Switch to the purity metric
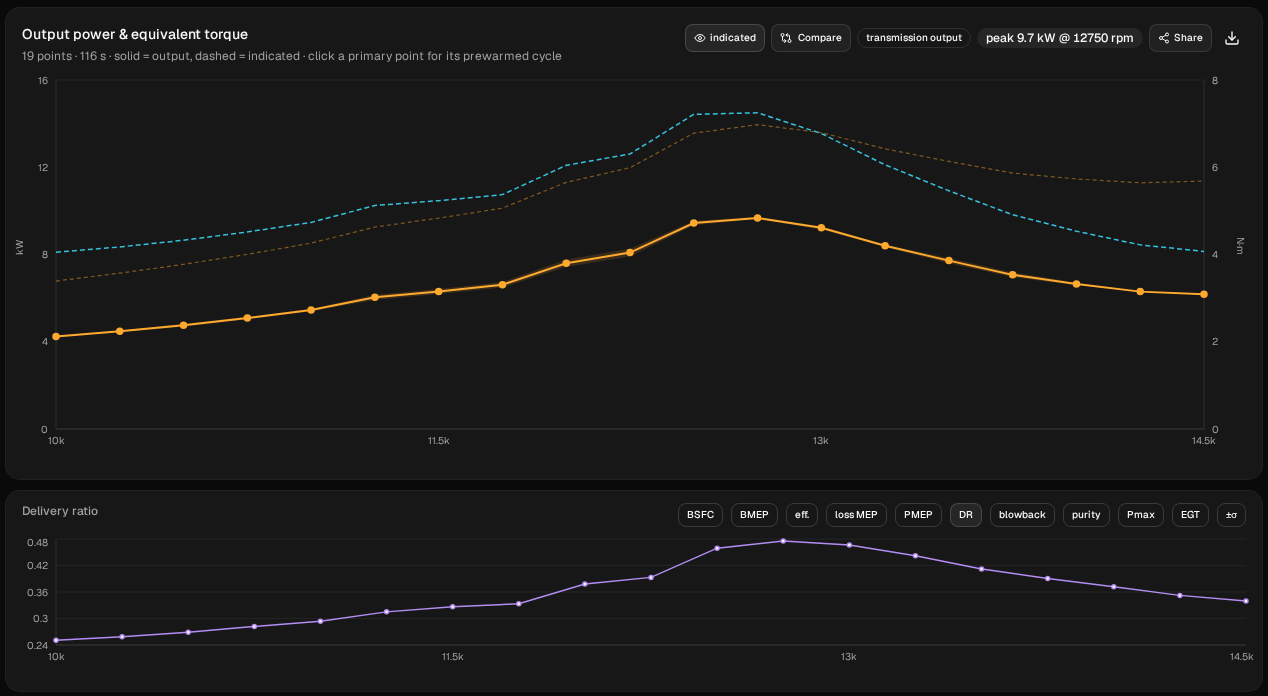Image resolution: width=1268 pixels, height=696 pixels. [x=1086, y=515]
